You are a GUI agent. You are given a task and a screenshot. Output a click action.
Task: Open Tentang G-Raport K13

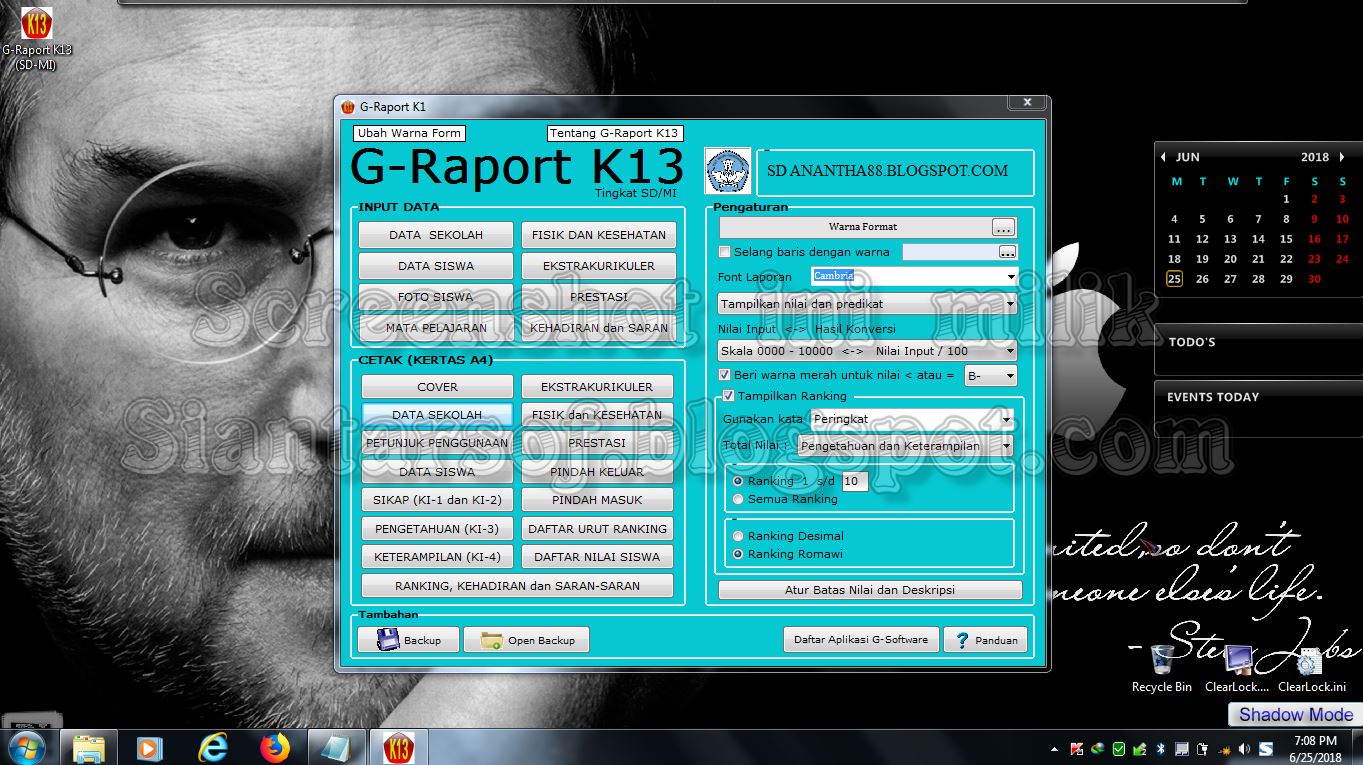click(614, 133)
